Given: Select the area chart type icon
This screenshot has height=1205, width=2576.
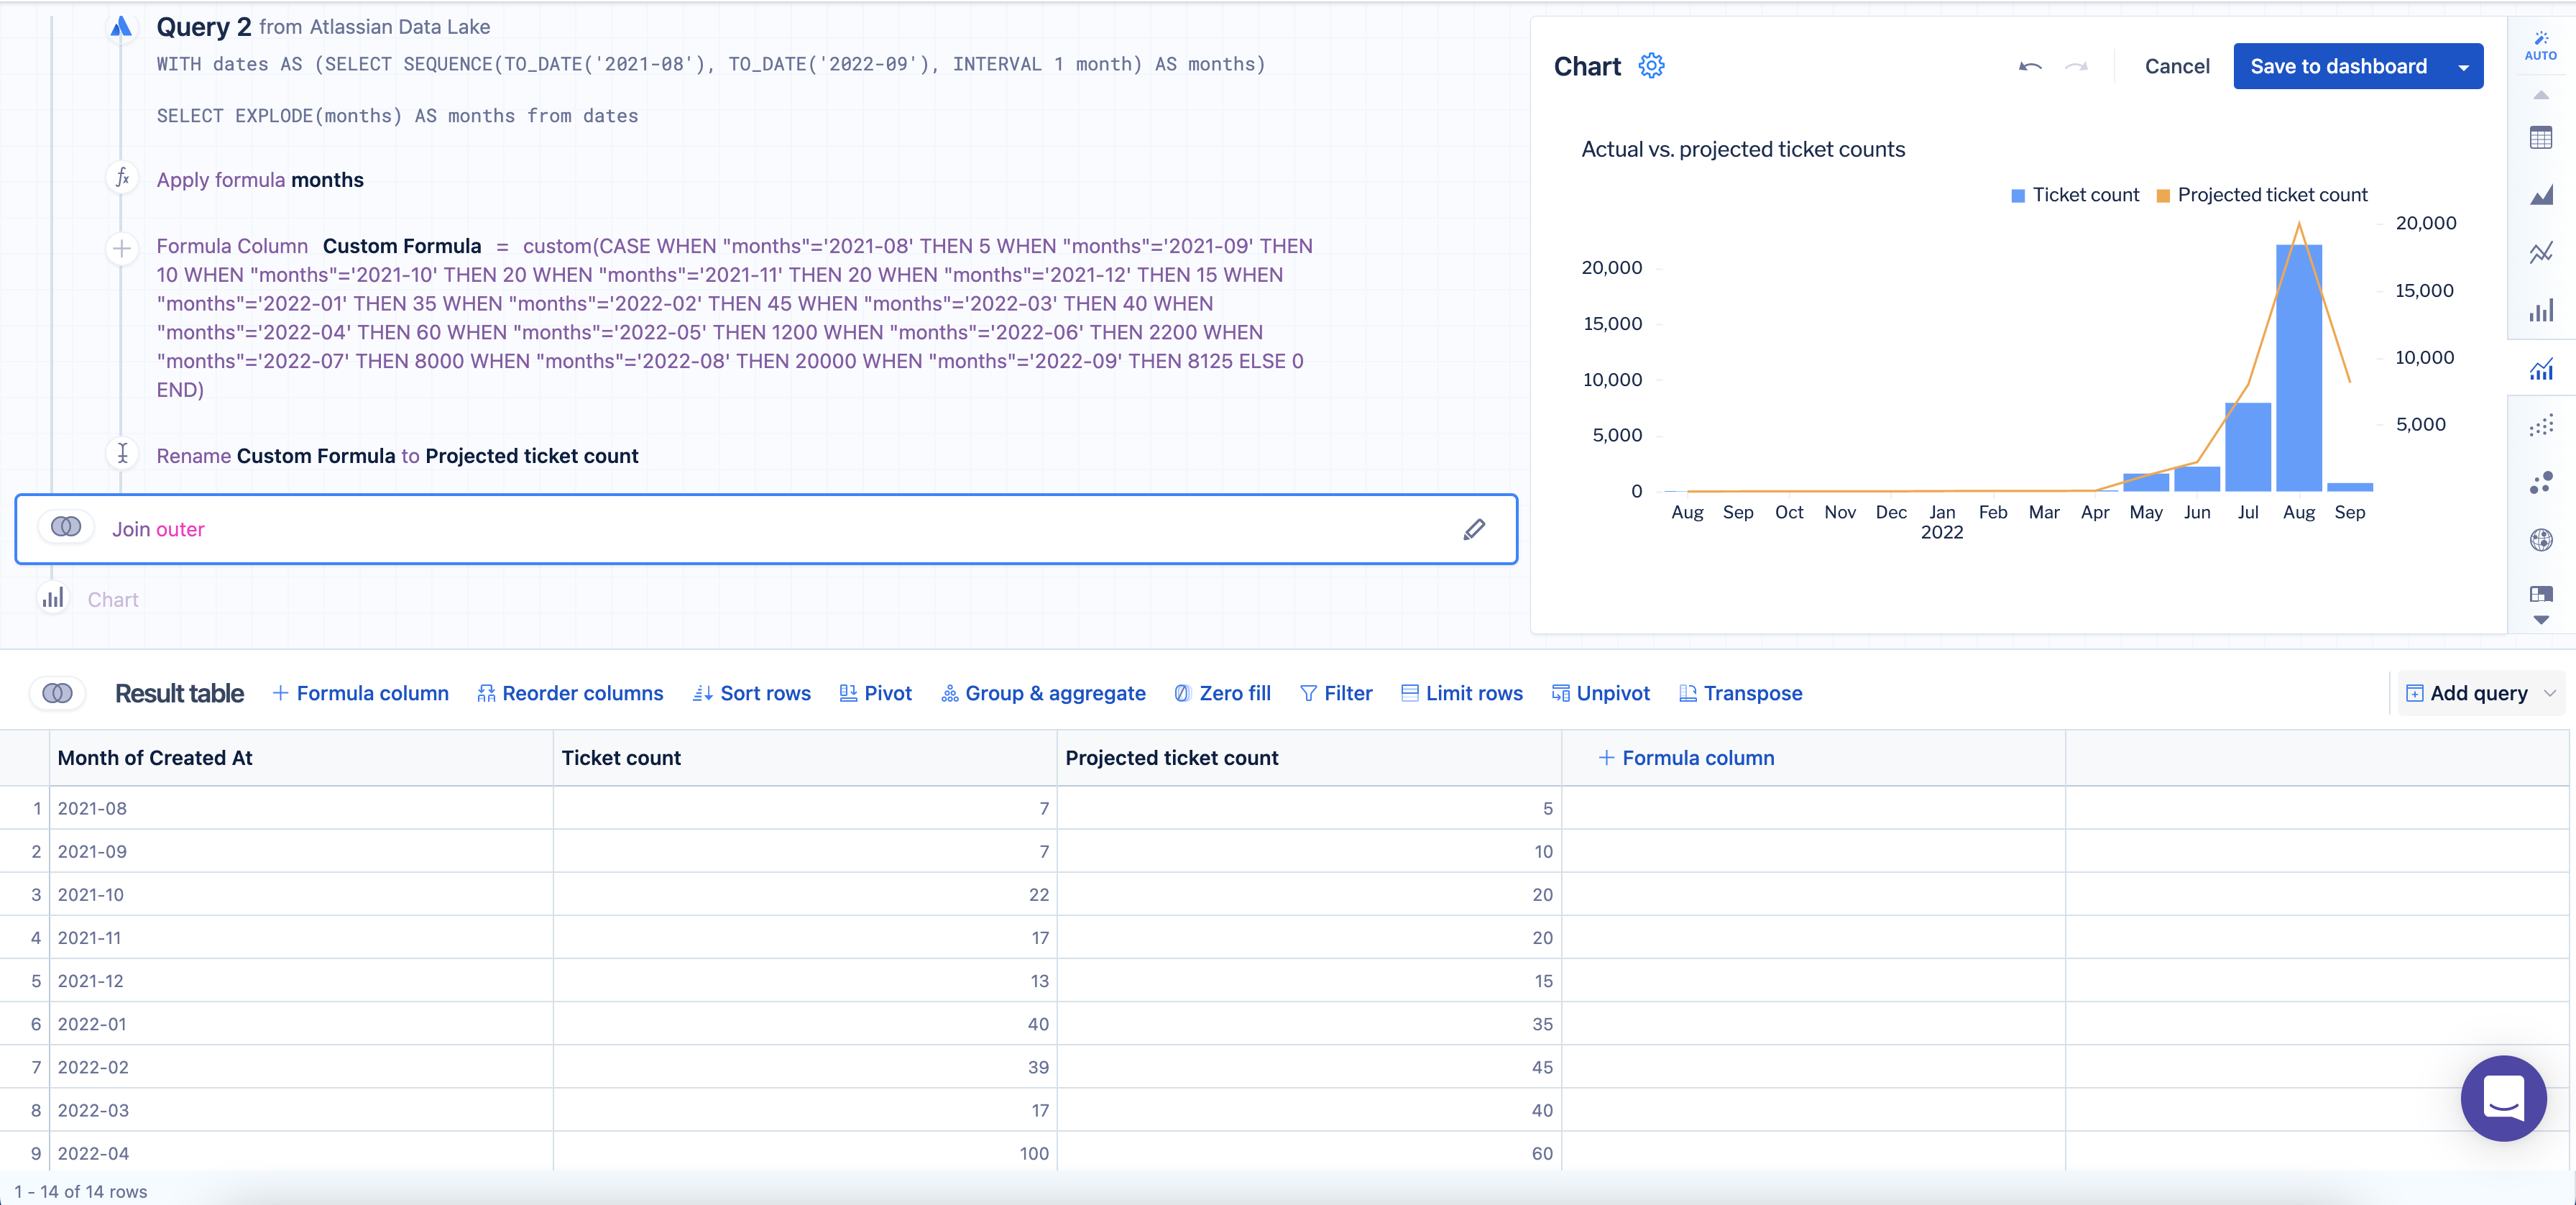Looking at the screenshot, I should [x=2540, y=195].
